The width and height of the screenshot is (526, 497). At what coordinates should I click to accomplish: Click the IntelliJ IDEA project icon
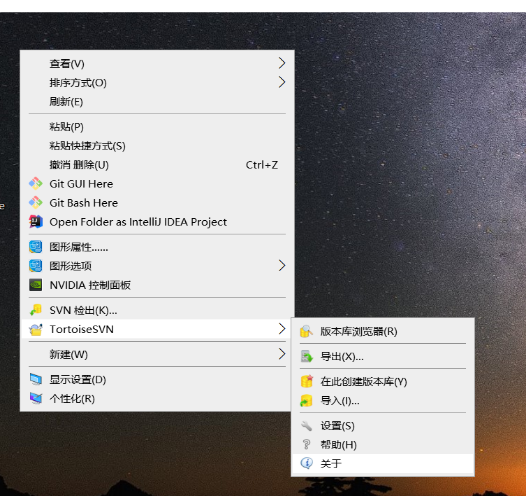coord(36,222)
